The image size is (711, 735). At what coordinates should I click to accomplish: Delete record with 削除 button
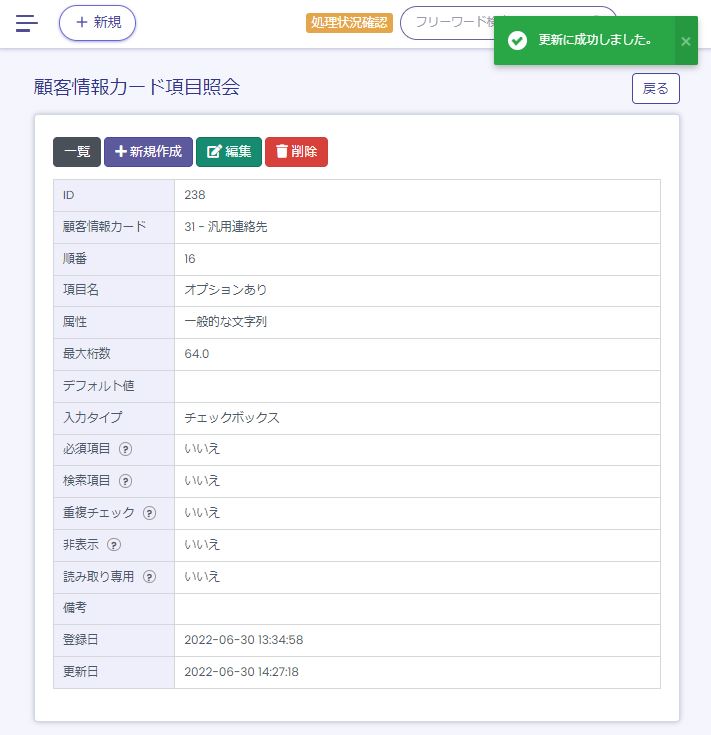[x=296, y=152]
